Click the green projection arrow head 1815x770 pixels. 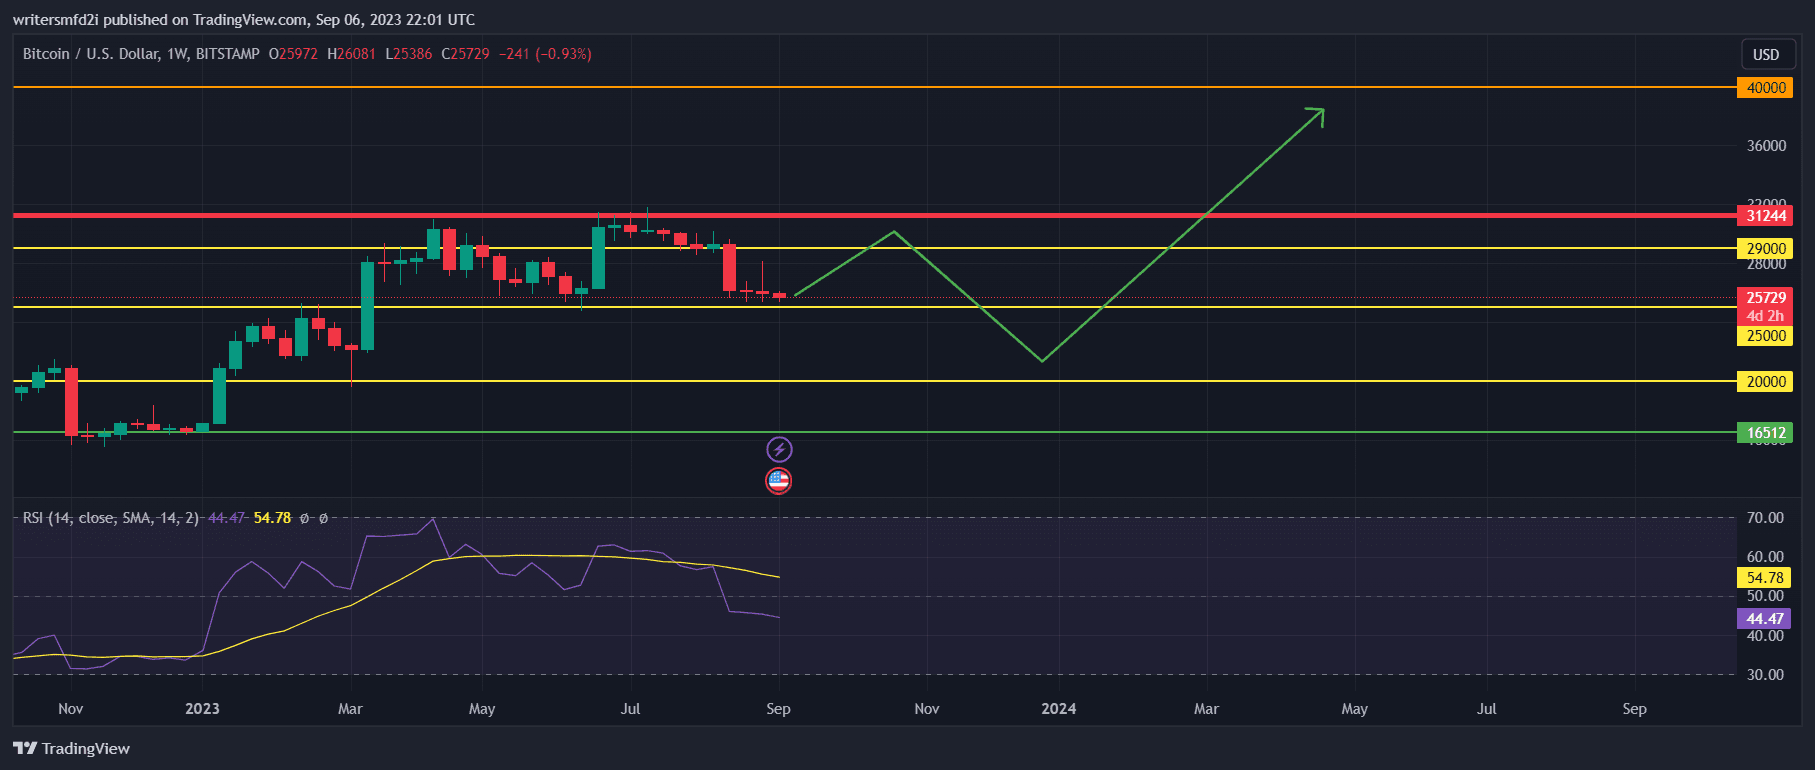(1318, 114)
